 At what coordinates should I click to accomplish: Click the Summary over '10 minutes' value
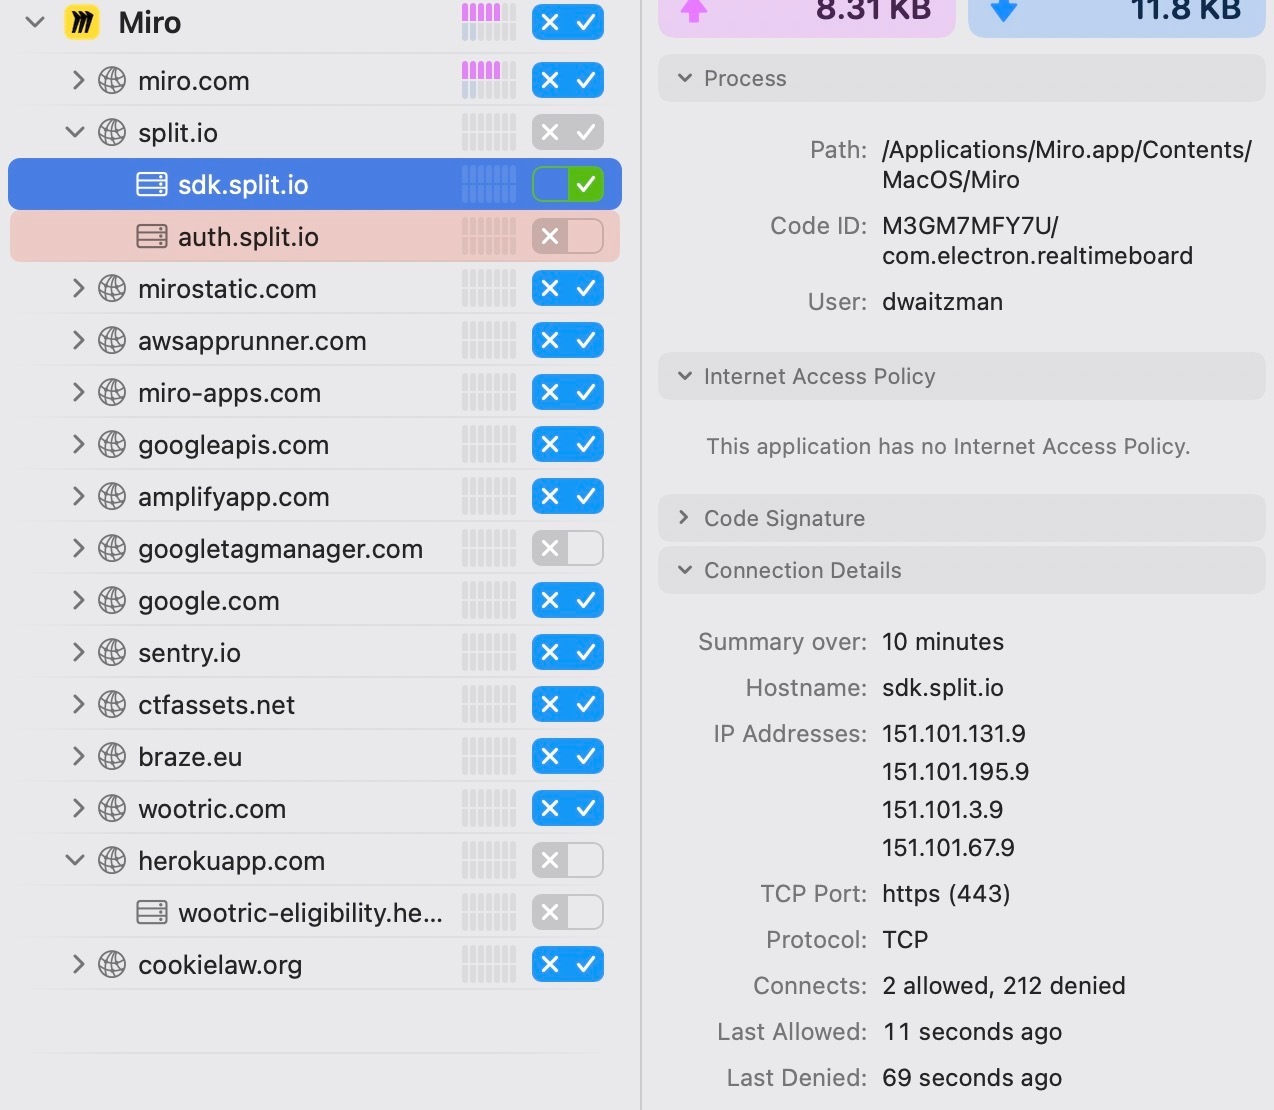[943, 642]
